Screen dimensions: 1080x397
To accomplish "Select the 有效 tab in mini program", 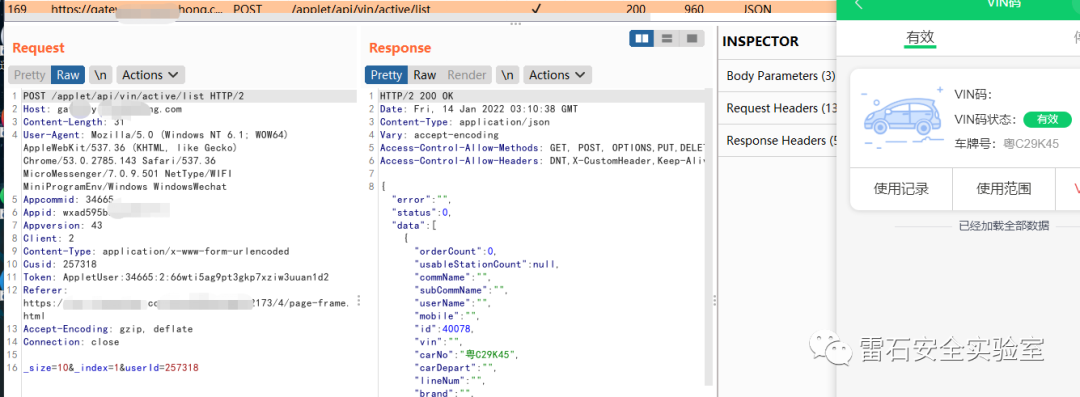I will coord(920,38).
